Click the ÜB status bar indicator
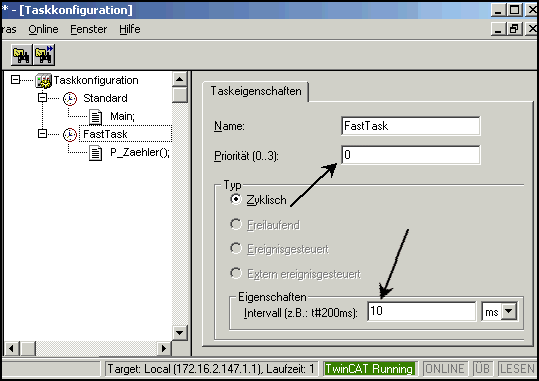 482,369
